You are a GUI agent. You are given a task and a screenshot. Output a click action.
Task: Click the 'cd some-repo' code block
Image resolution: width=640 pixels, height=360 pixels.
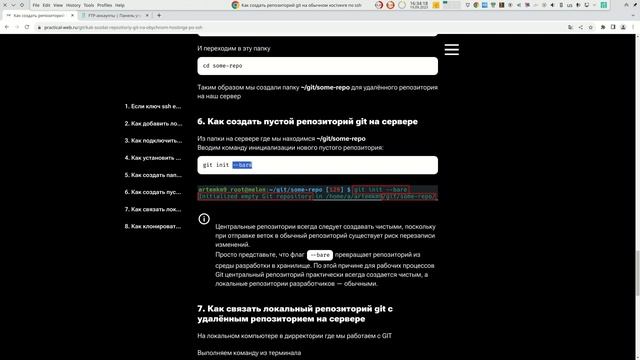[318, 66]
